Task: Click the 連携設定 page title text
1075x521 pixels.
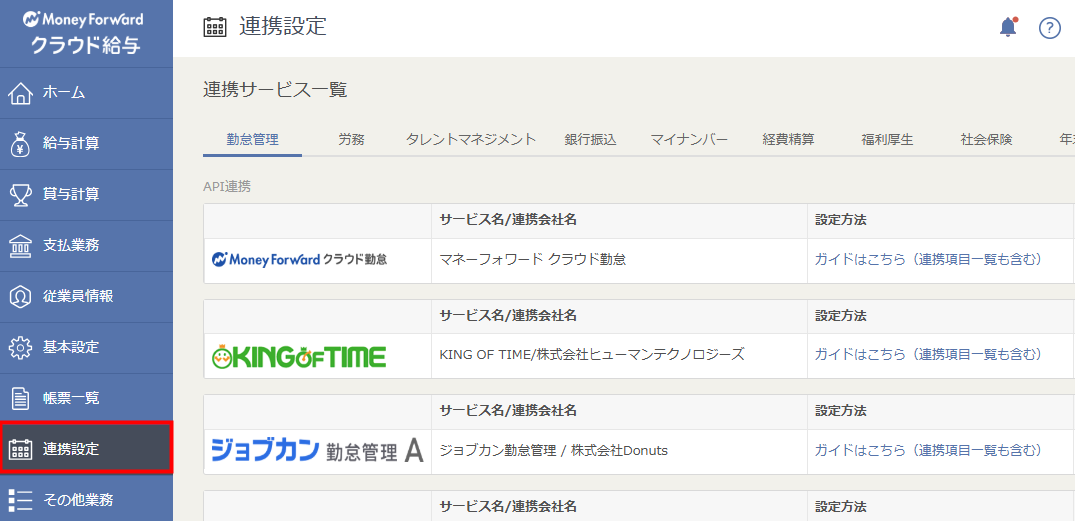Action: pos(283,26)
